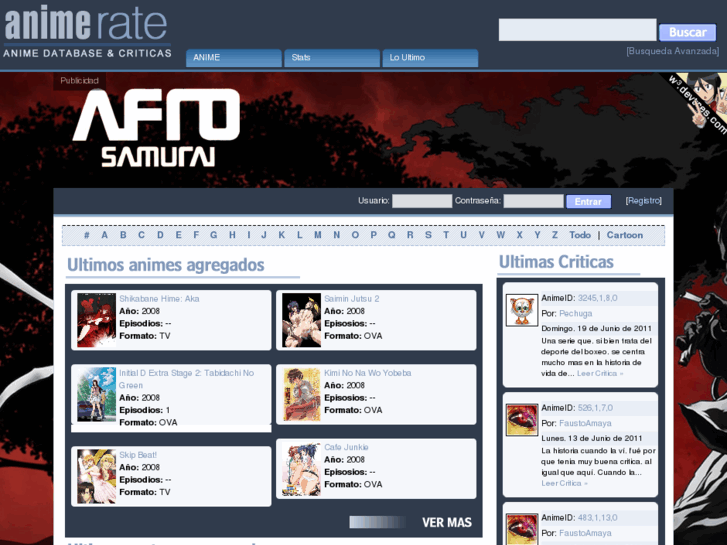Click the Entrar login button
This screenshot has height=545, width=727.
click(588, 201)
